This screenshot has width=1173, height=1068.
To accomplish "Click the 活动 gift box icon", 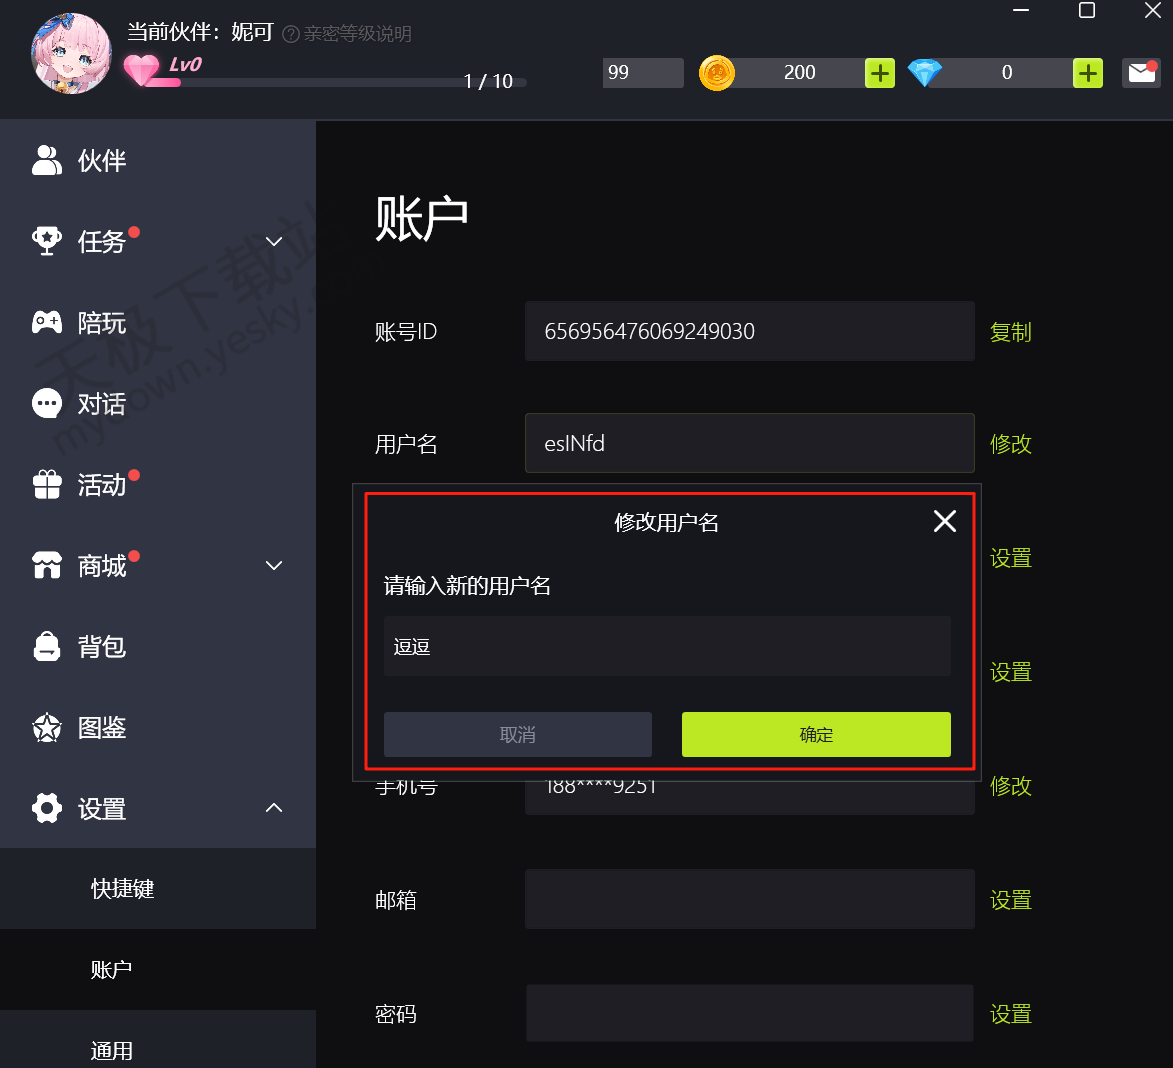I will click(47, 485).
